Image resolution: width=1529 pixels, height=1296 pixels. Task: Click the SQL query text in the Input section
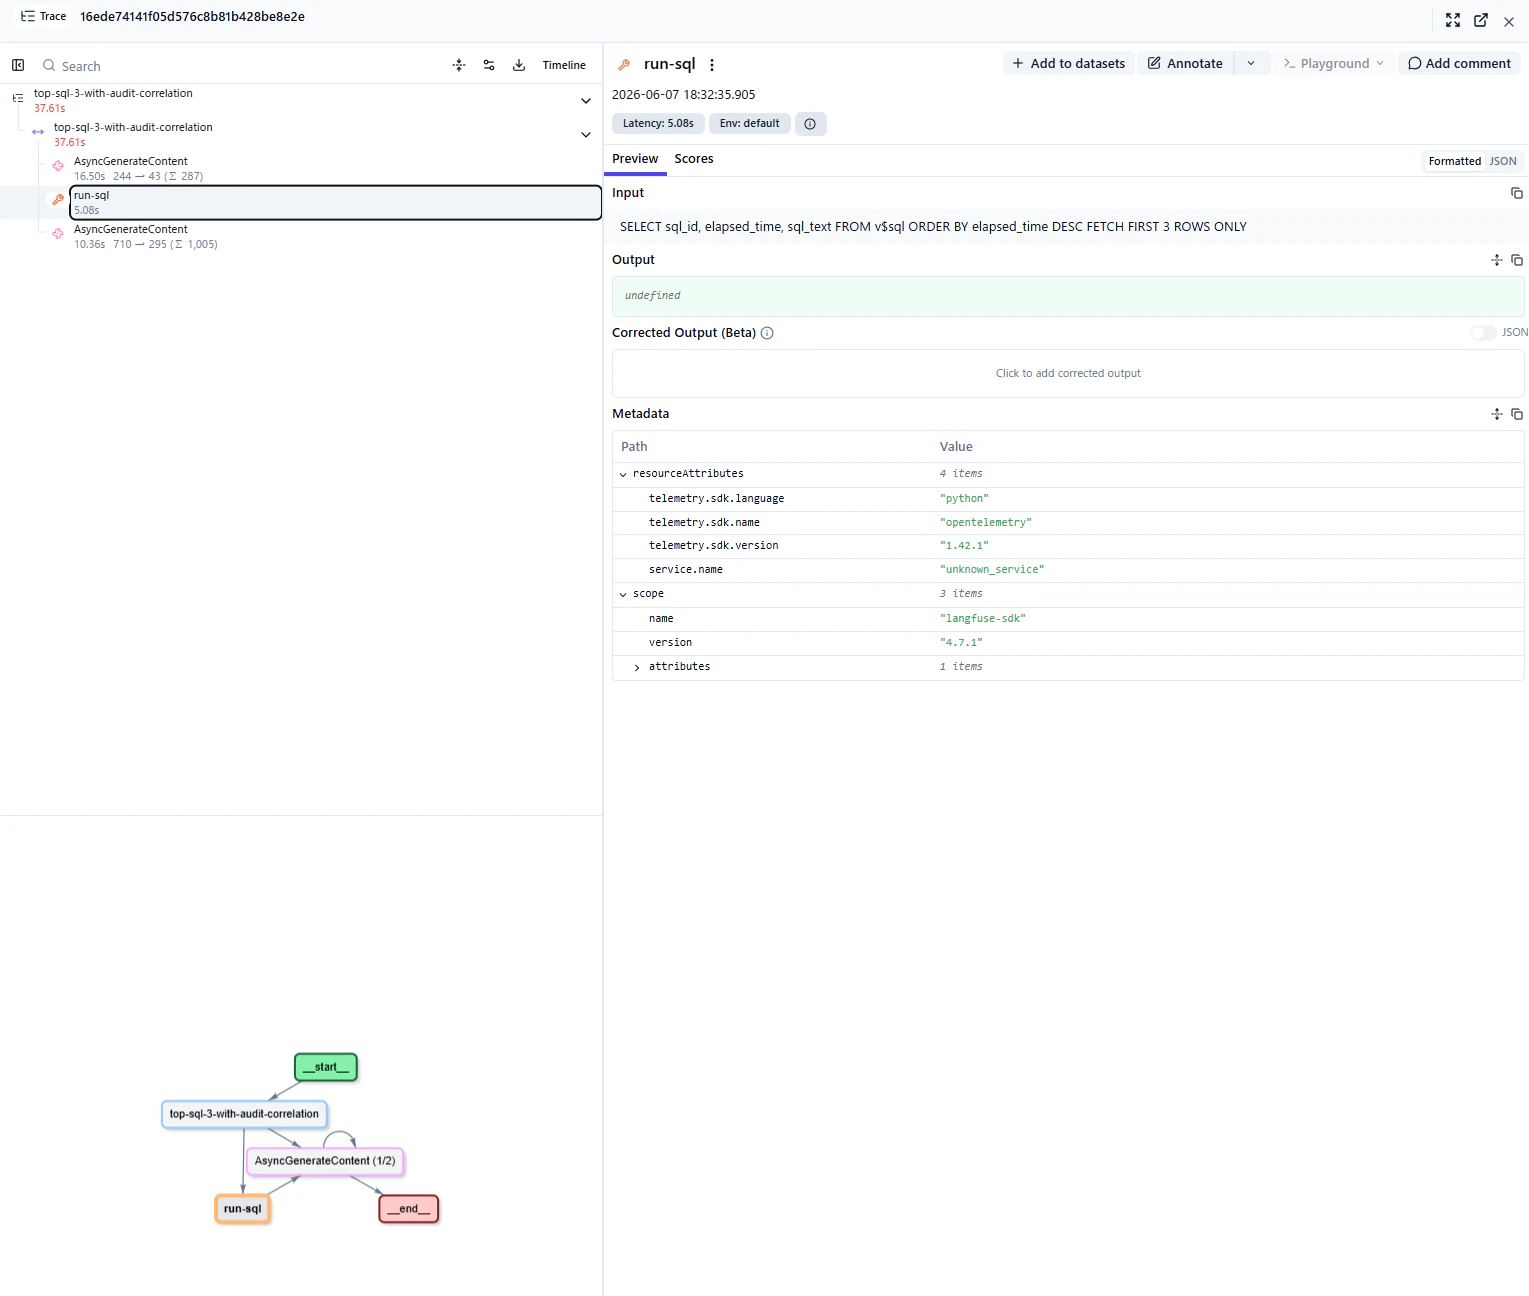pyautogui.click(x=933, y=227)
